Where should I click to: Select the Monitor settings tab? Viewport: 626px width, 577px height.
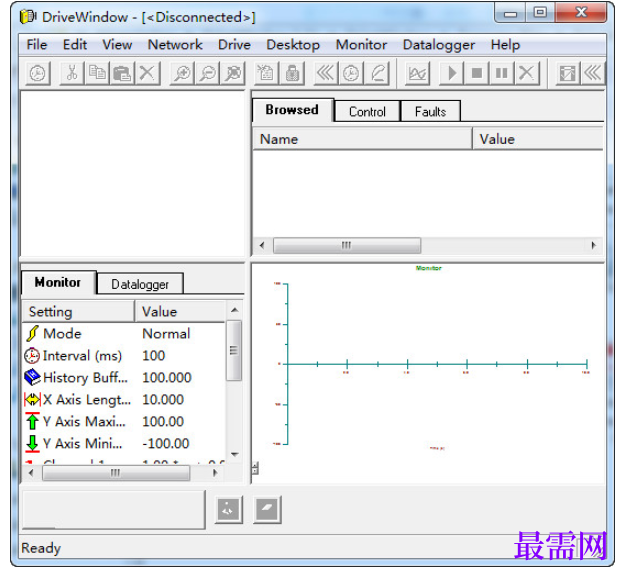(x=58, y=282)
